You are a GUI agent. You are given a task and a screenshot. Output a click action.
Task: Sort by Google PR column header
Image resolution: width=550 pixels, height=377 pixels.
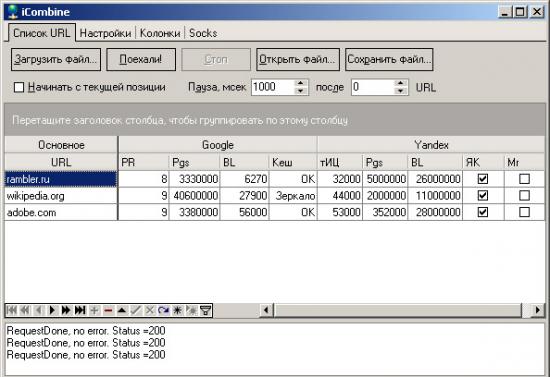[x=144, y=162]
